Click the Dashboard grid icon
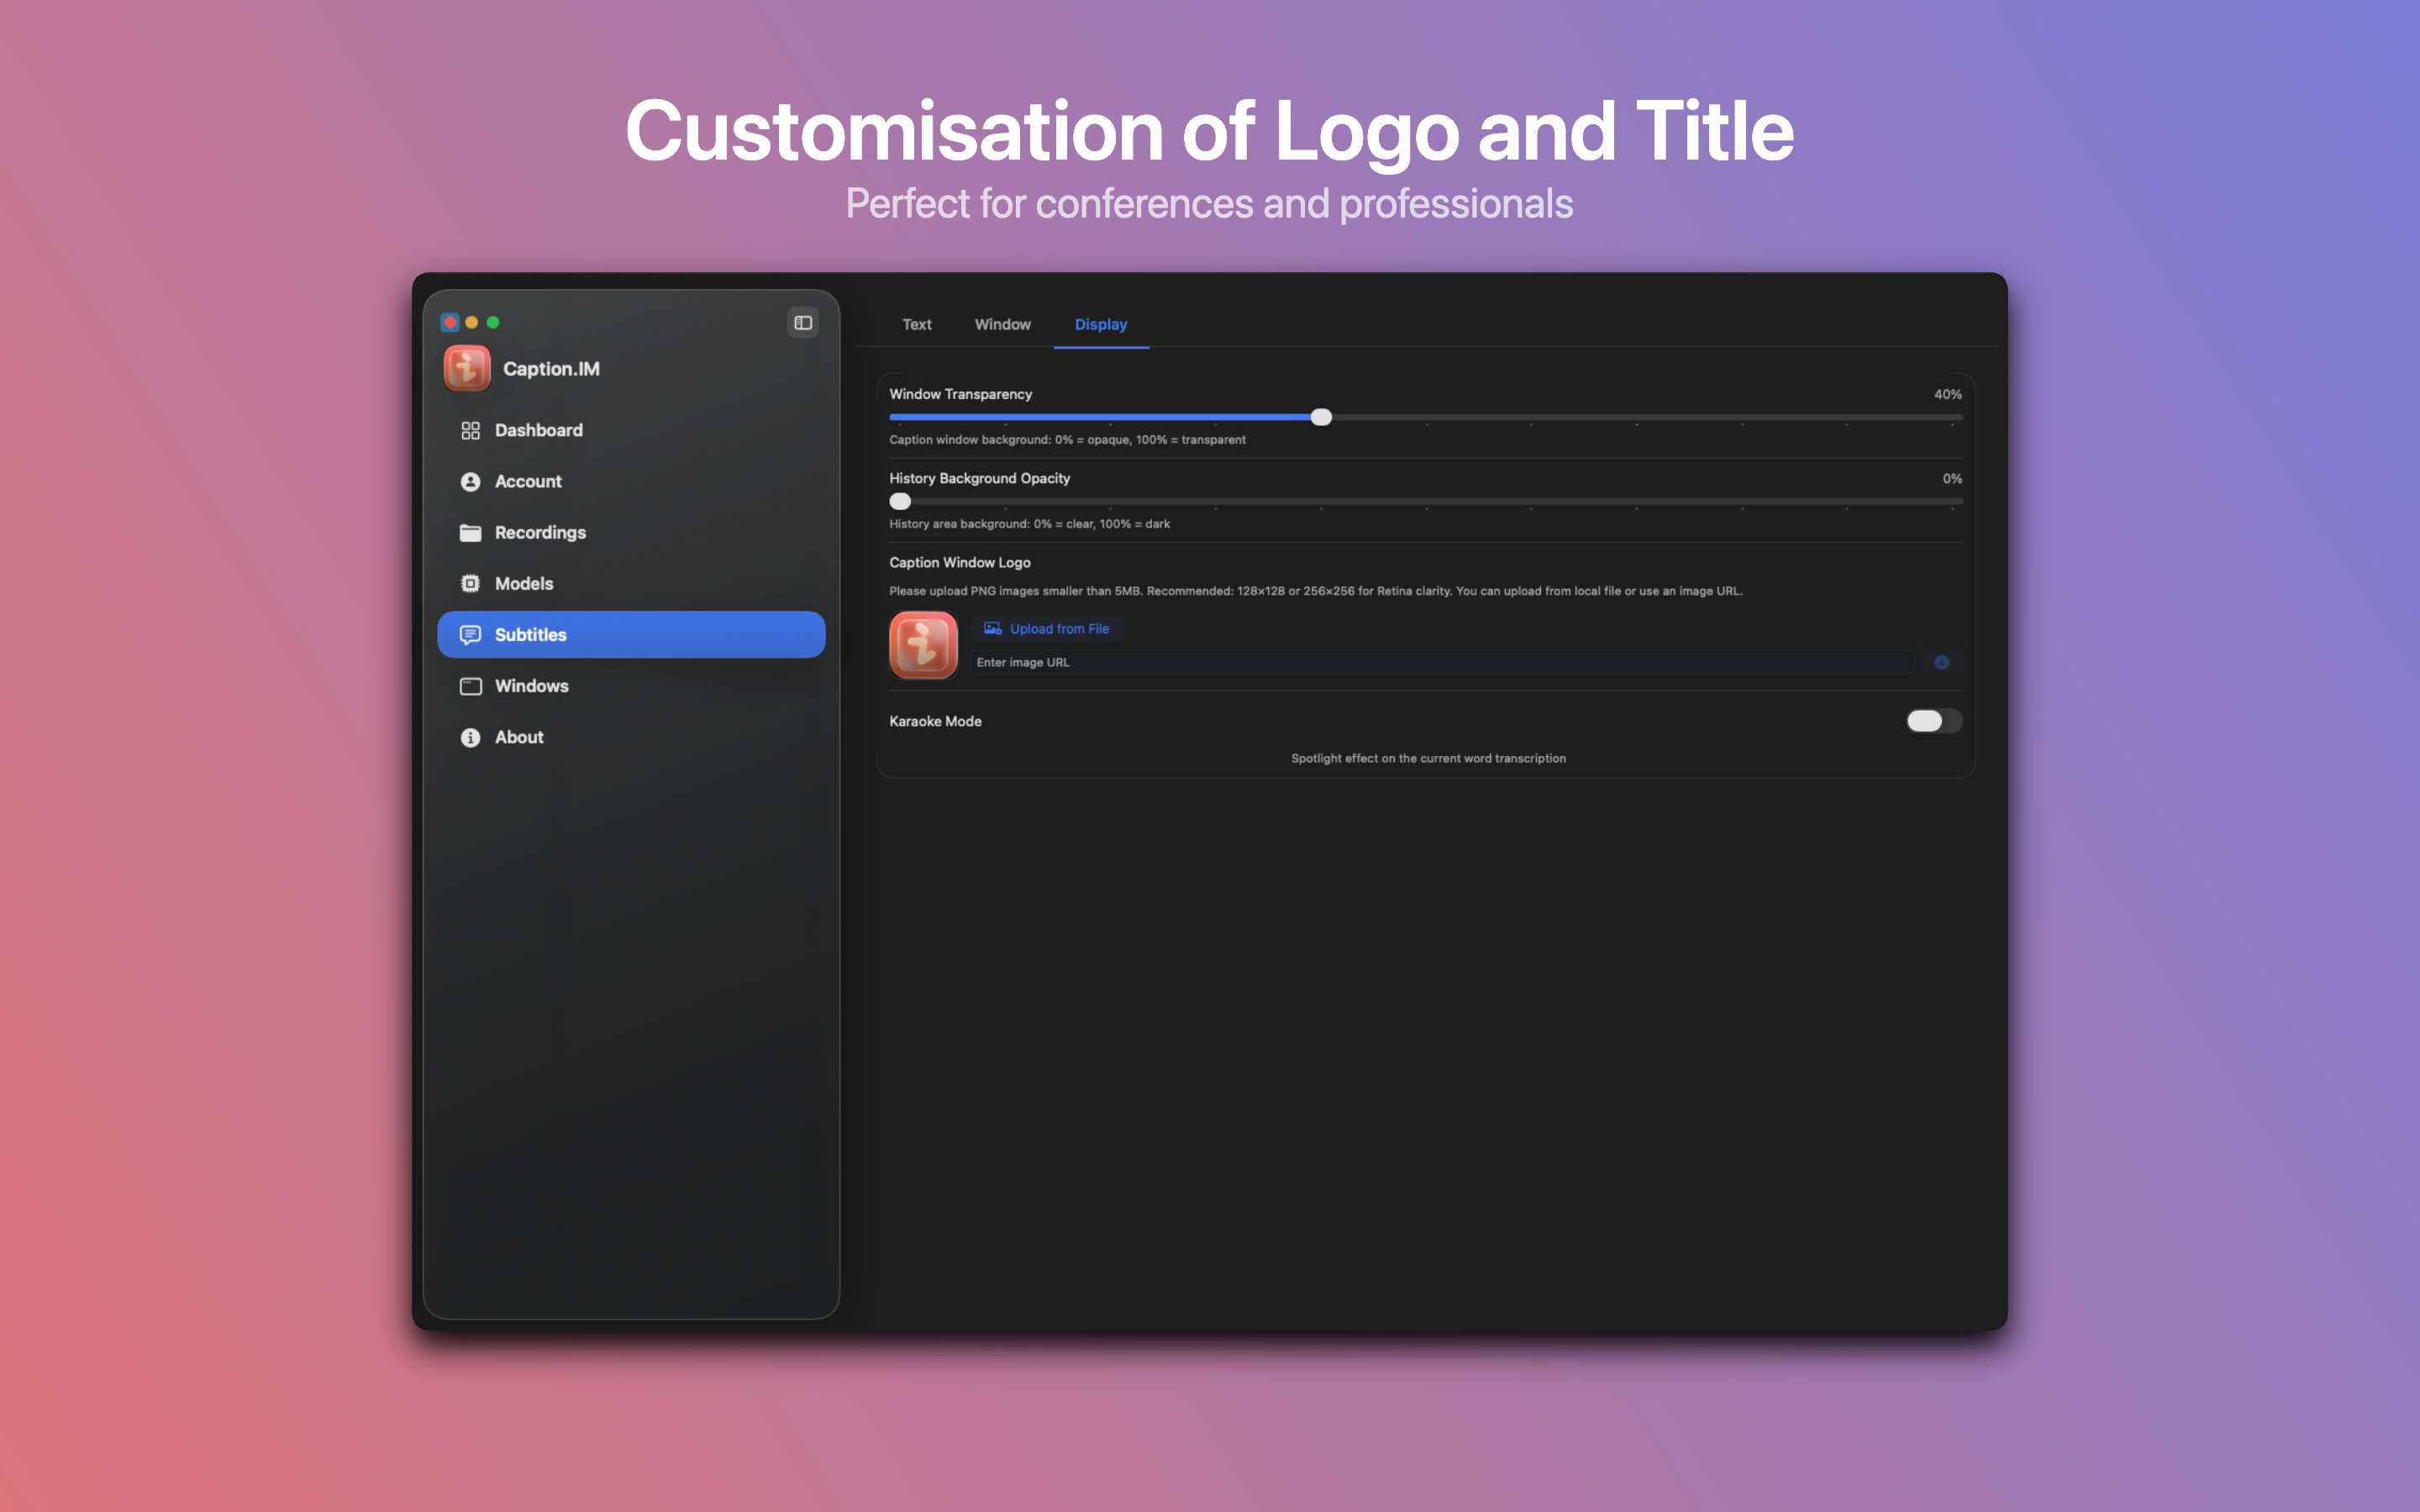 470,430
